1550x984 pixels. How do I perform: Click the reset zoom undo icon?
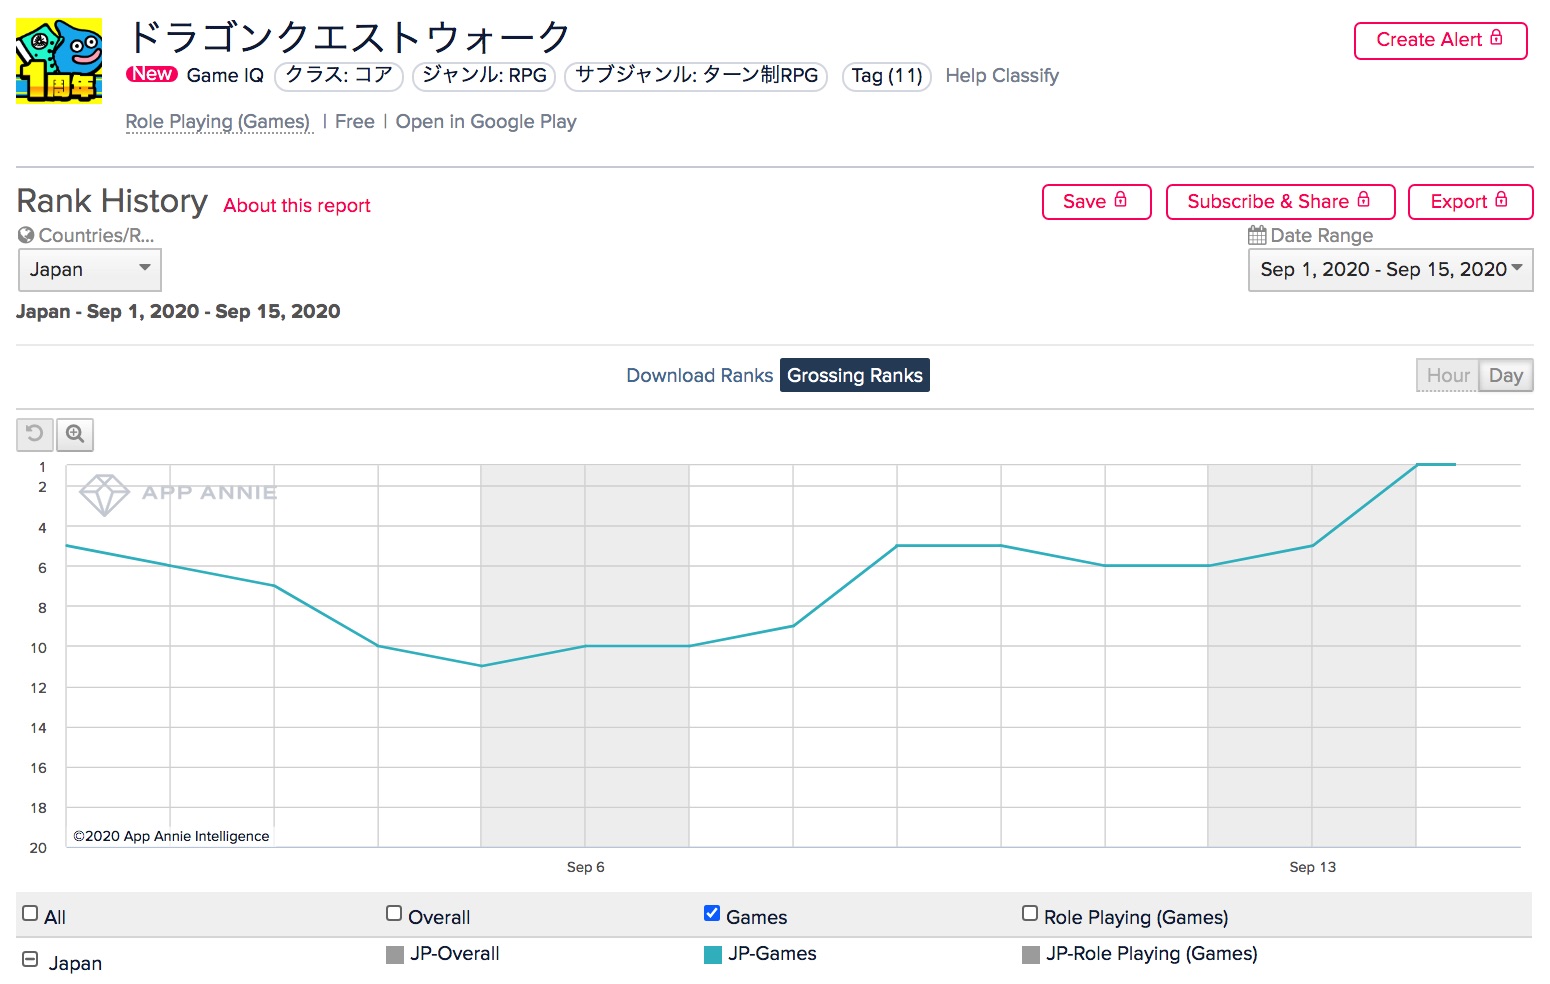tap(35, 434)
